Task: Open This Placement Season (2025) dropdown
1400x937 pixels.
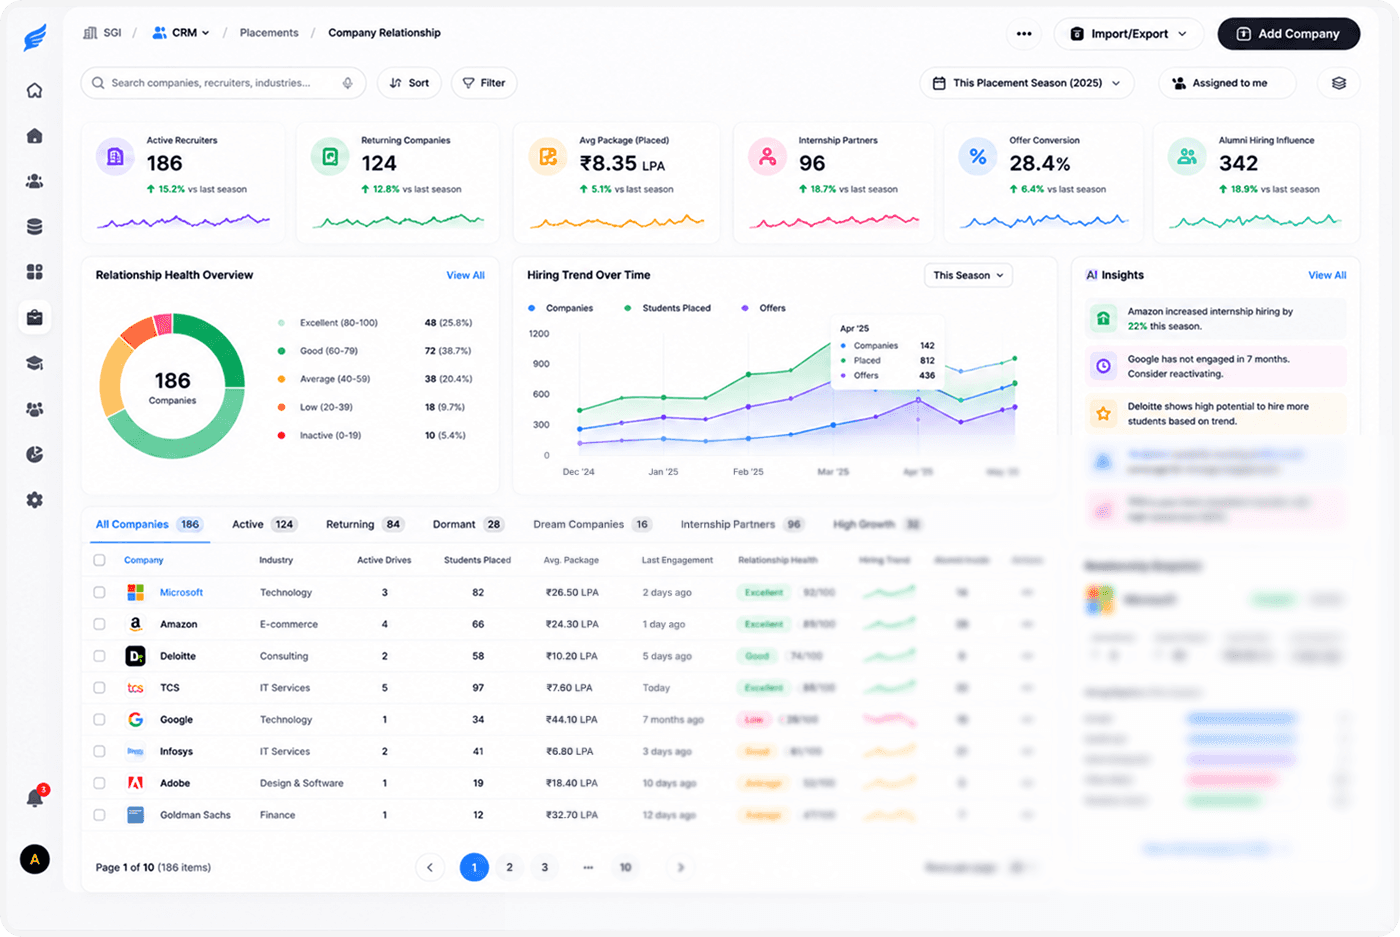Action: [x=1026, y=83]
